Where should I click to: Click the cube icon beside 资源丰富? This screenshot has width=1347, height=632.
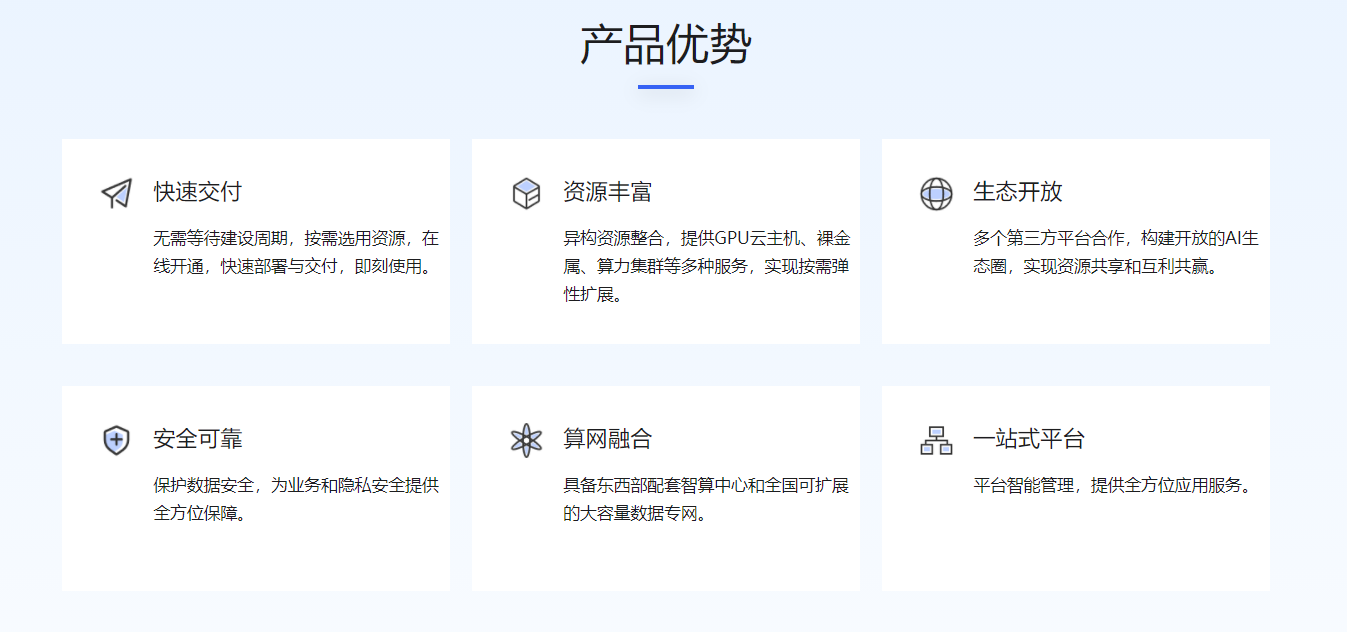coord(526,193)
